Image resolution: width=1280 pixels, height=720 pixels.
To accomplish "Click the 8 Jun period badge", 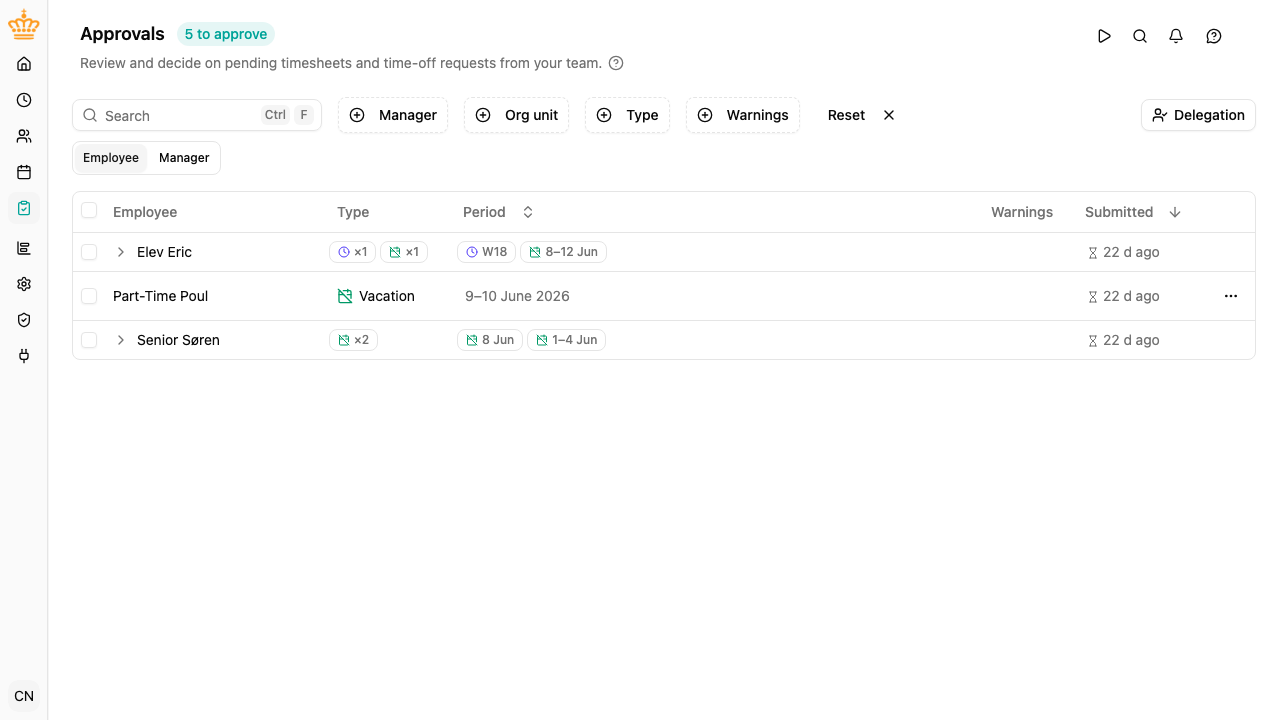I will [x=490, y=340].
